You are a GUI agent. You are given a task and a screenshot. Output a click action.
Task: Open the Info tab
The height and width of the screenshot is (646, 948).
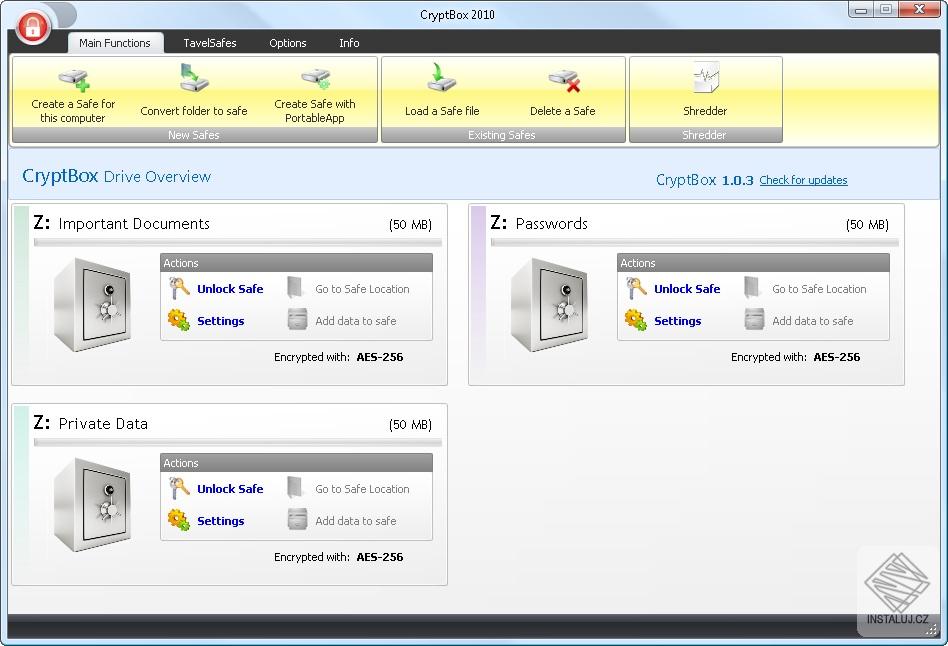point(349,43)
